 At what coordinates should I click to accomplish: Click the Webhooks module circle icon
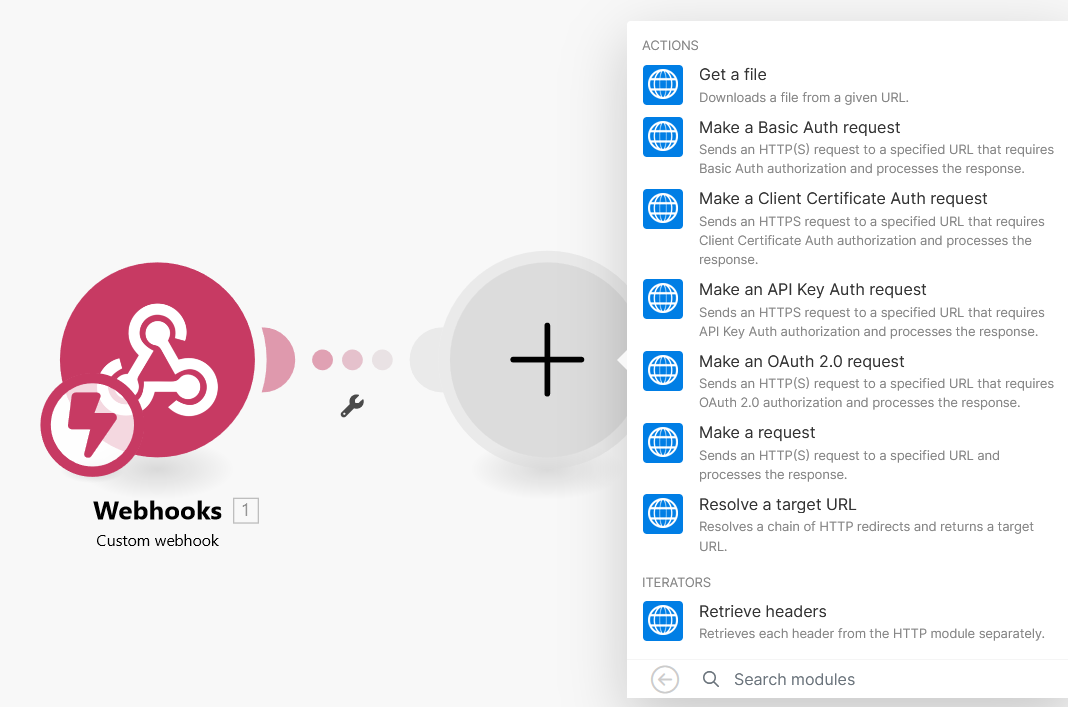[x=157, y=360]
